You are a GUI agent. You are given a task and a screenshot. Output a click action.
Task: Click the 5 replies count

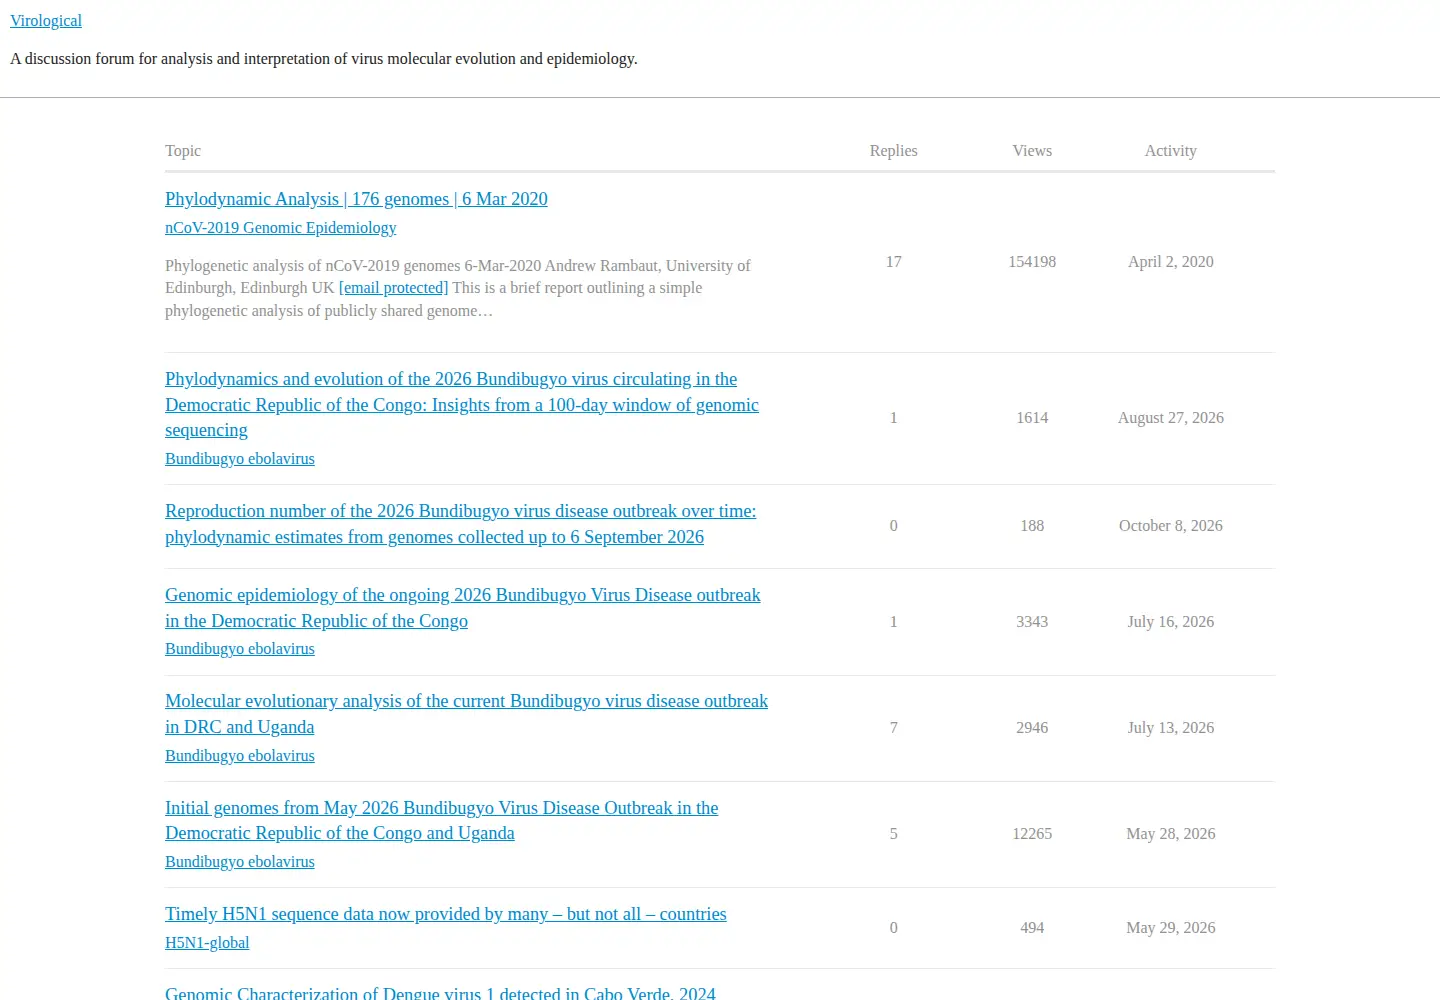[x=894, y=834]
